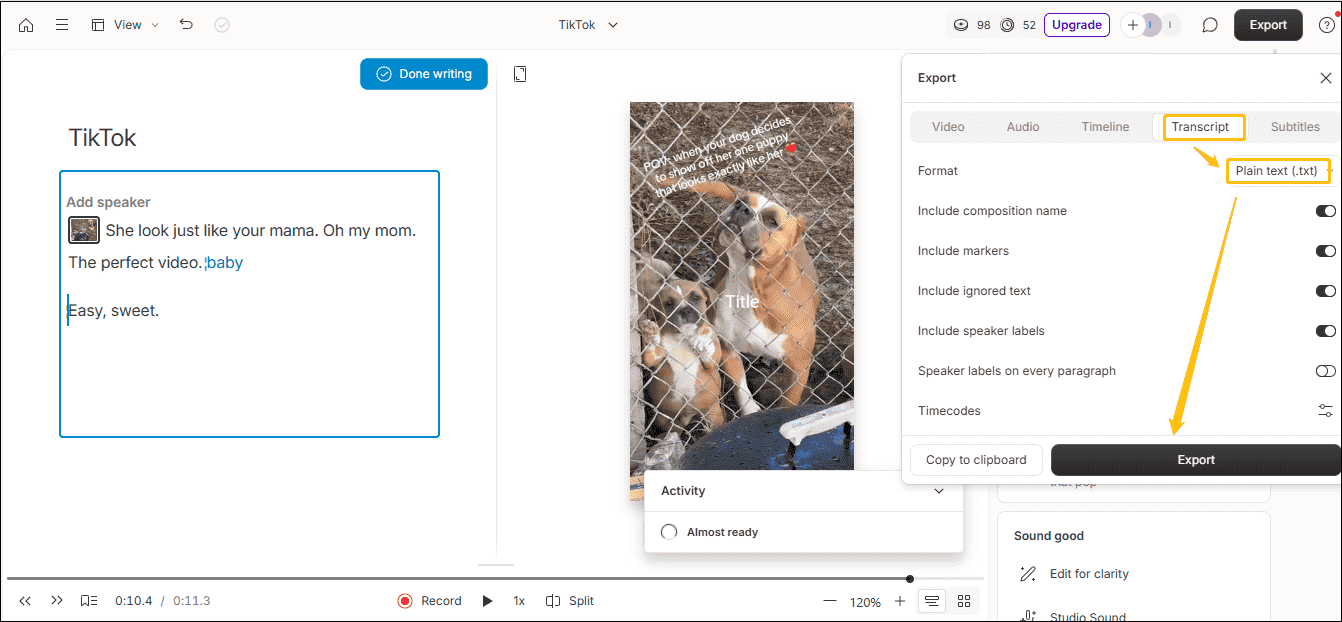Image resolution: width=1342 pixels, height=622 pixels.
Task: Jump forward with fast-forward double-chevron icon
Action: point(57,601)
